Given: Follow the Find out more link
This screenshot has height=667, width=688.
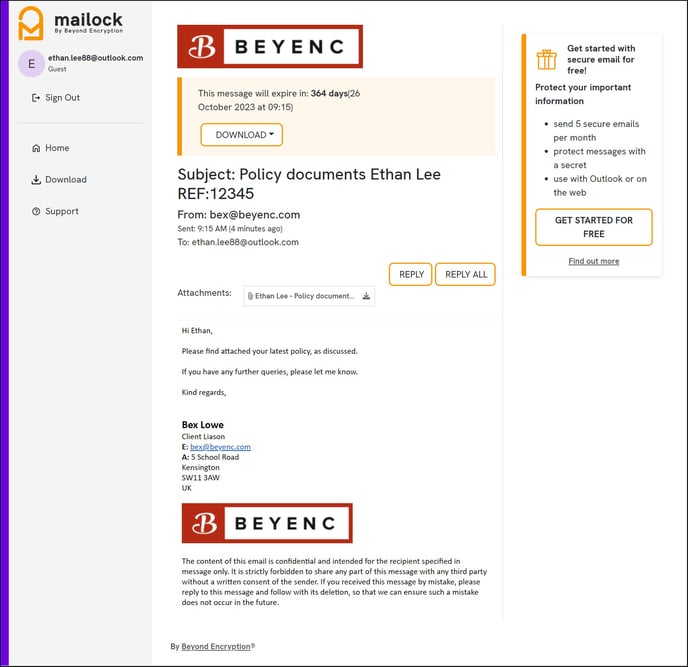Looking at the screenshot, I should (x=594, y=261).
